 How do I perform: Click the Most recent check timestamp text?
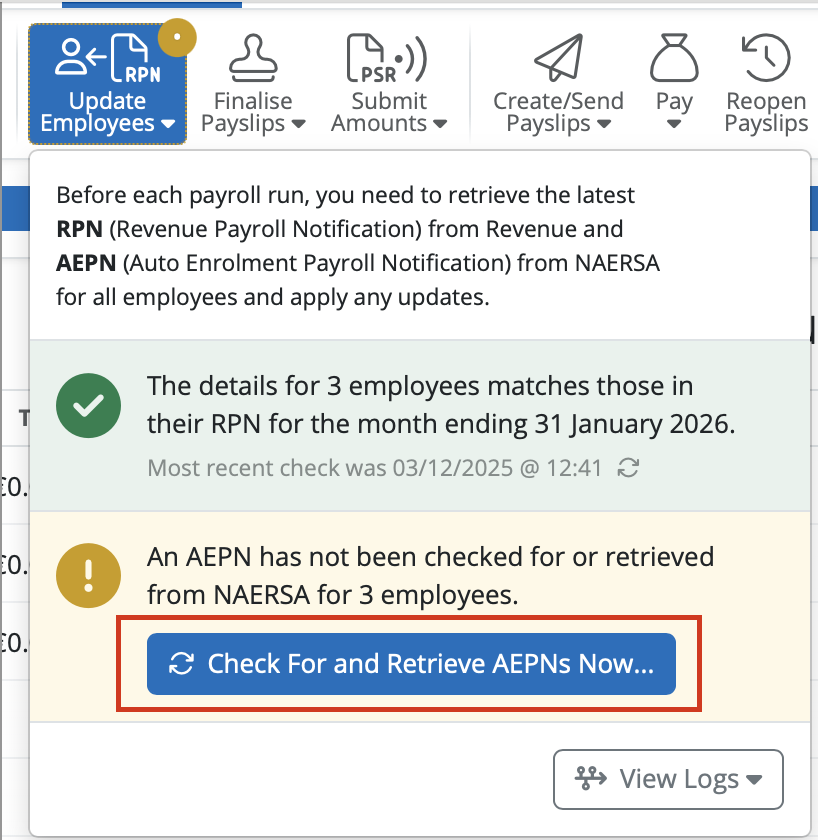tap(374, 468)
